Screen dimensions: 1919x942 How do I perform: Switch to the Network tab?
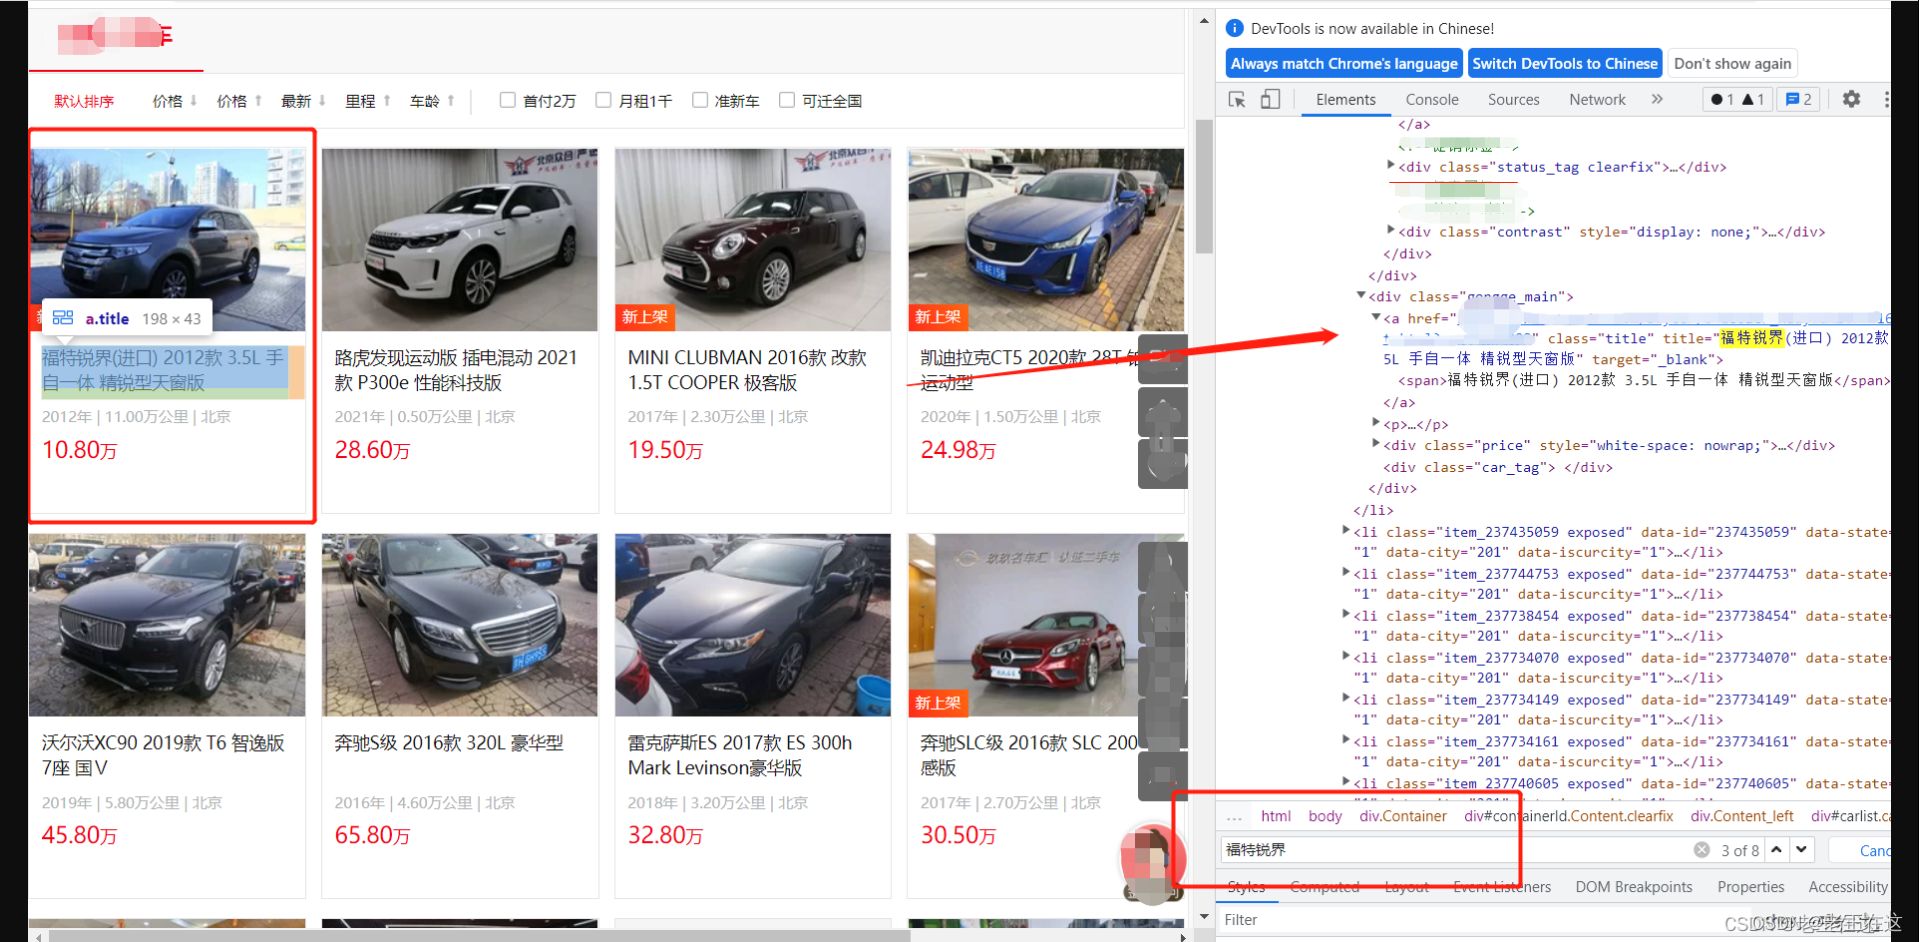tap(1597, 99)
